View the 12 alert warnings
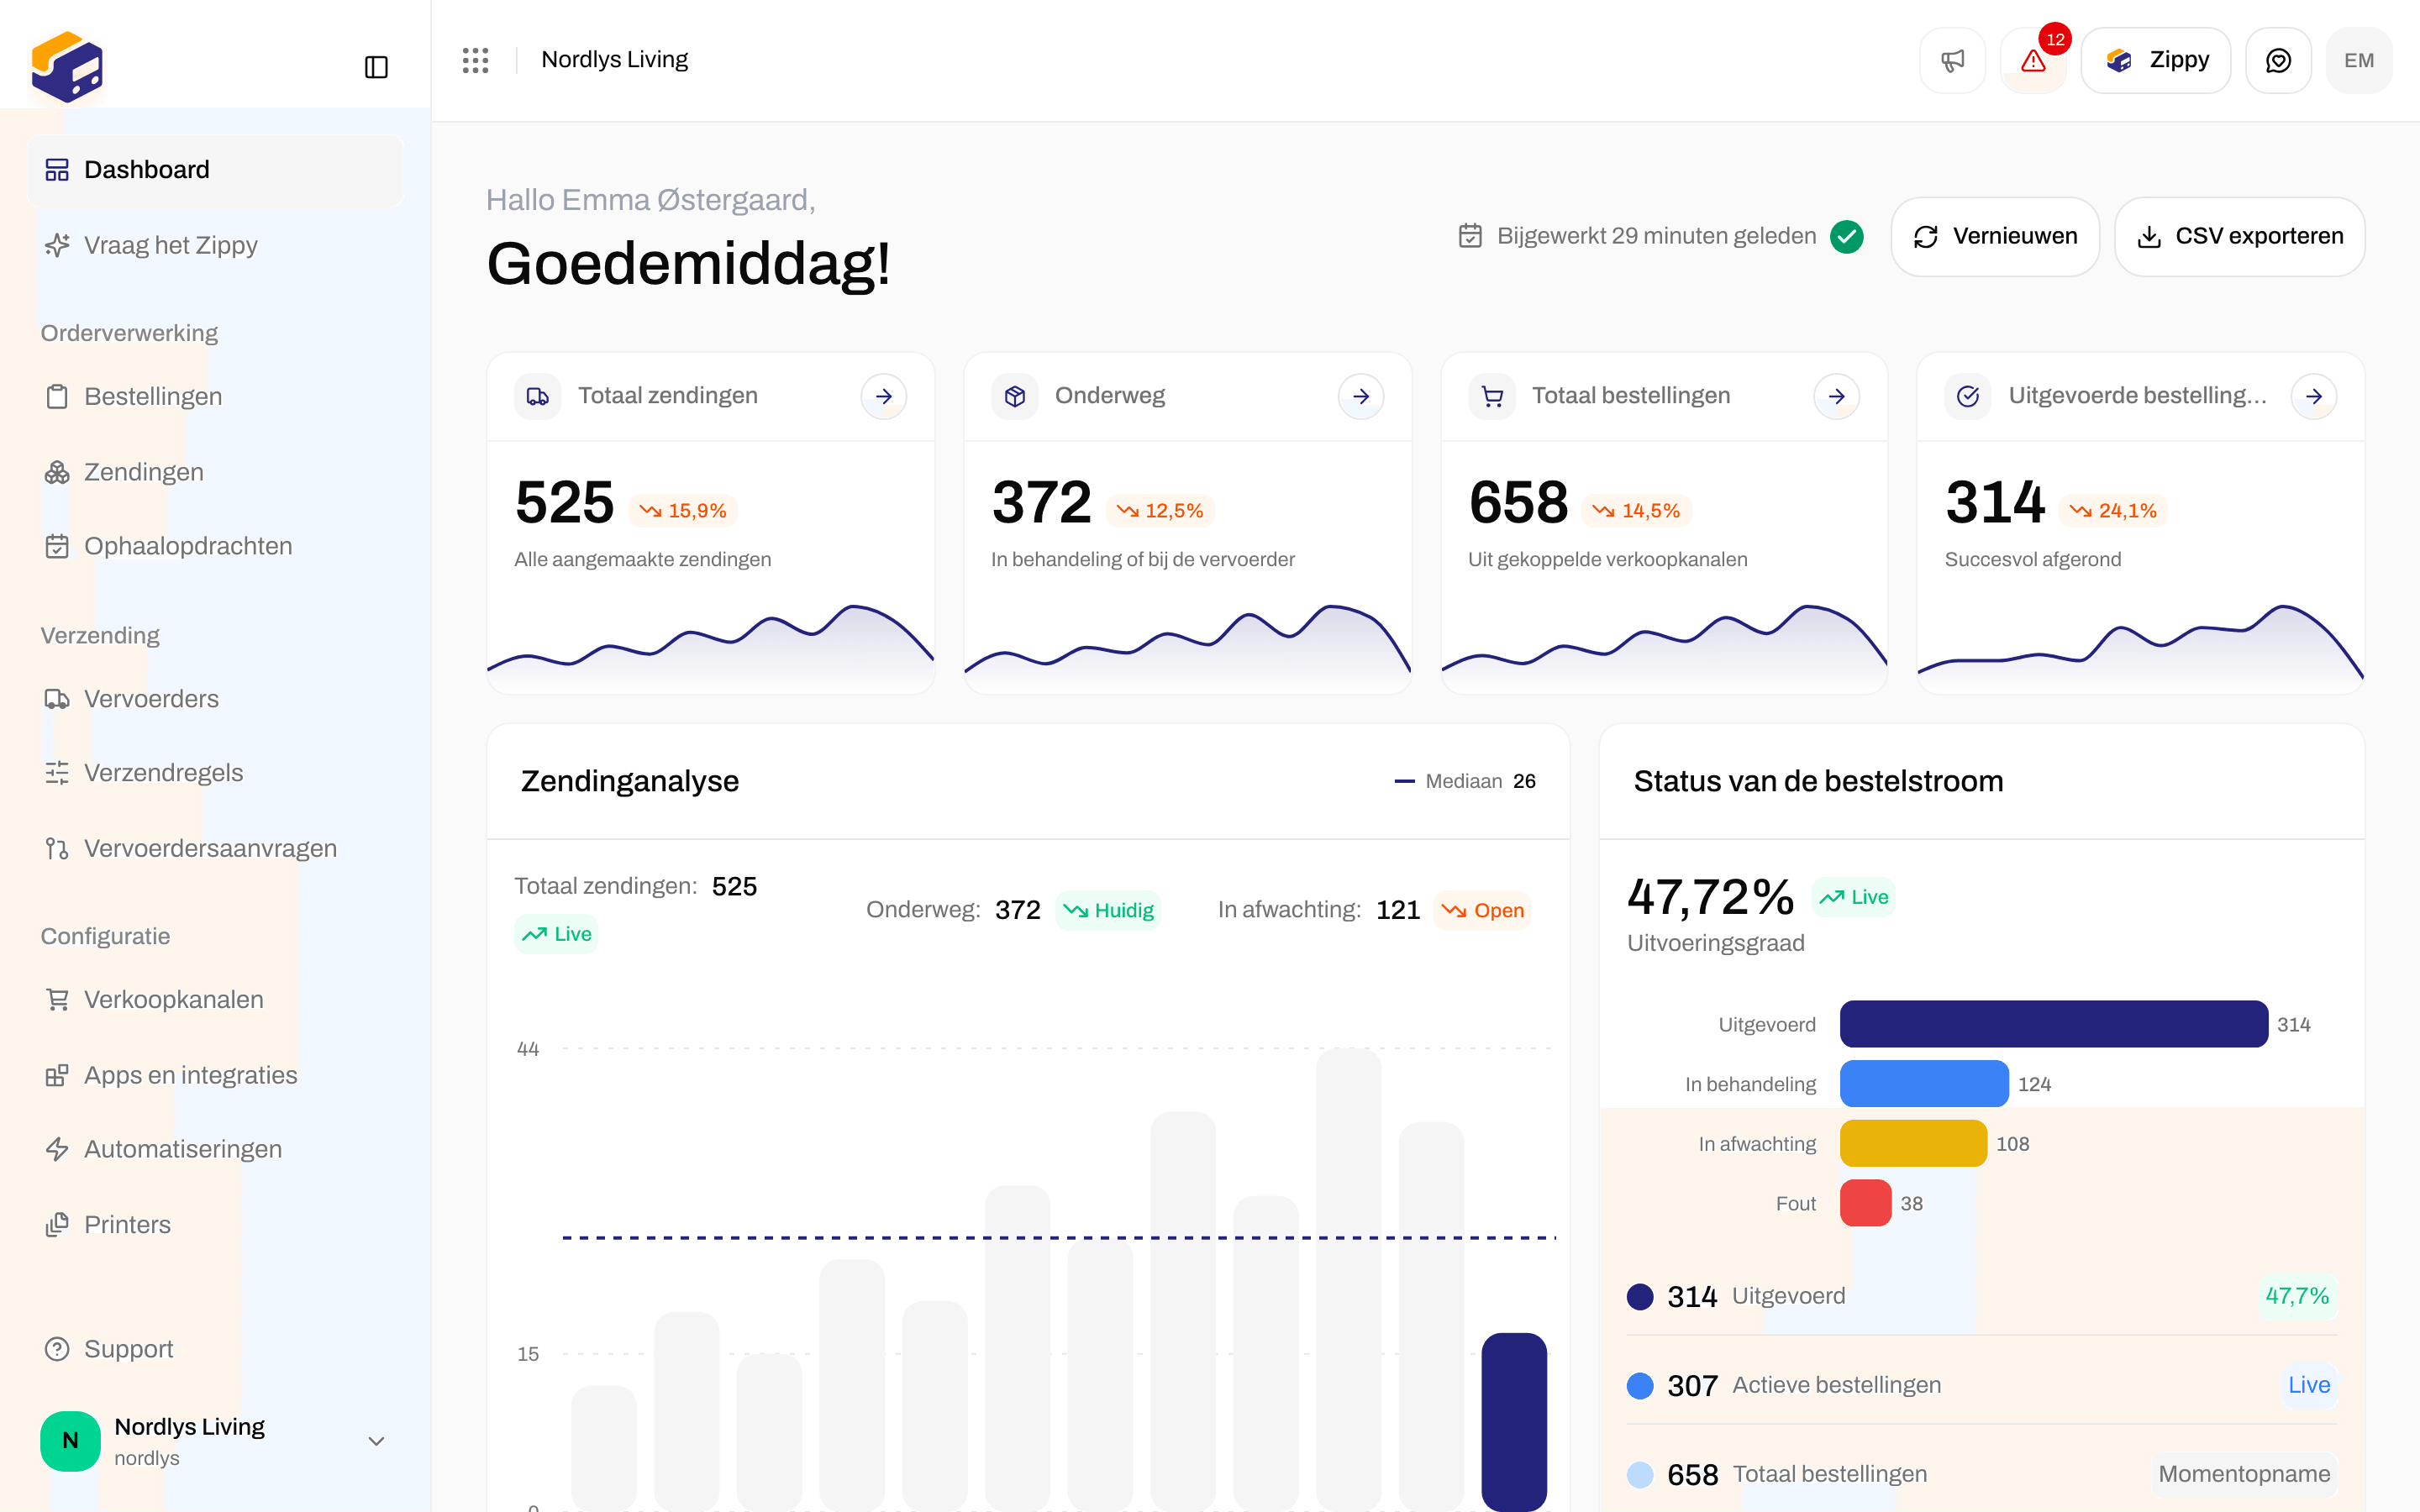The height and width of the screenshot is (1512, 2420). [x=2033, y=61]
